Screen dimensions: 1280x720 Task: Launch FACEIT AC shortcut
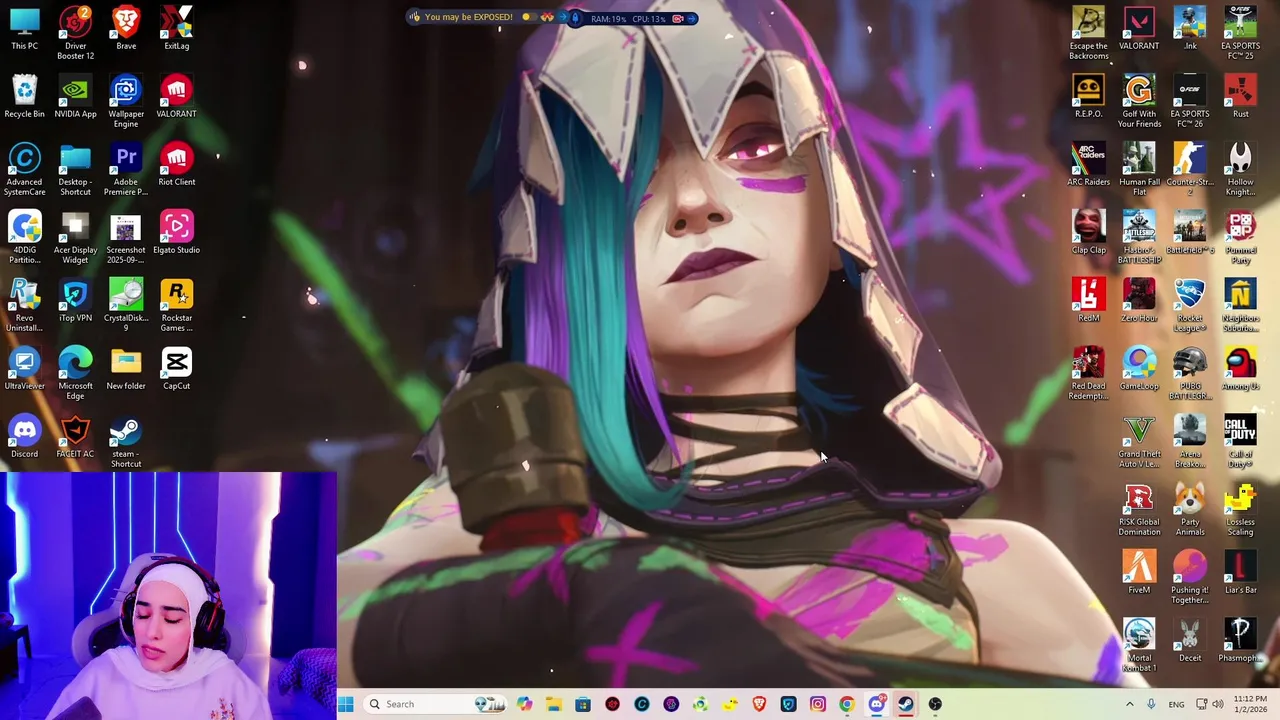coord(75,436)
